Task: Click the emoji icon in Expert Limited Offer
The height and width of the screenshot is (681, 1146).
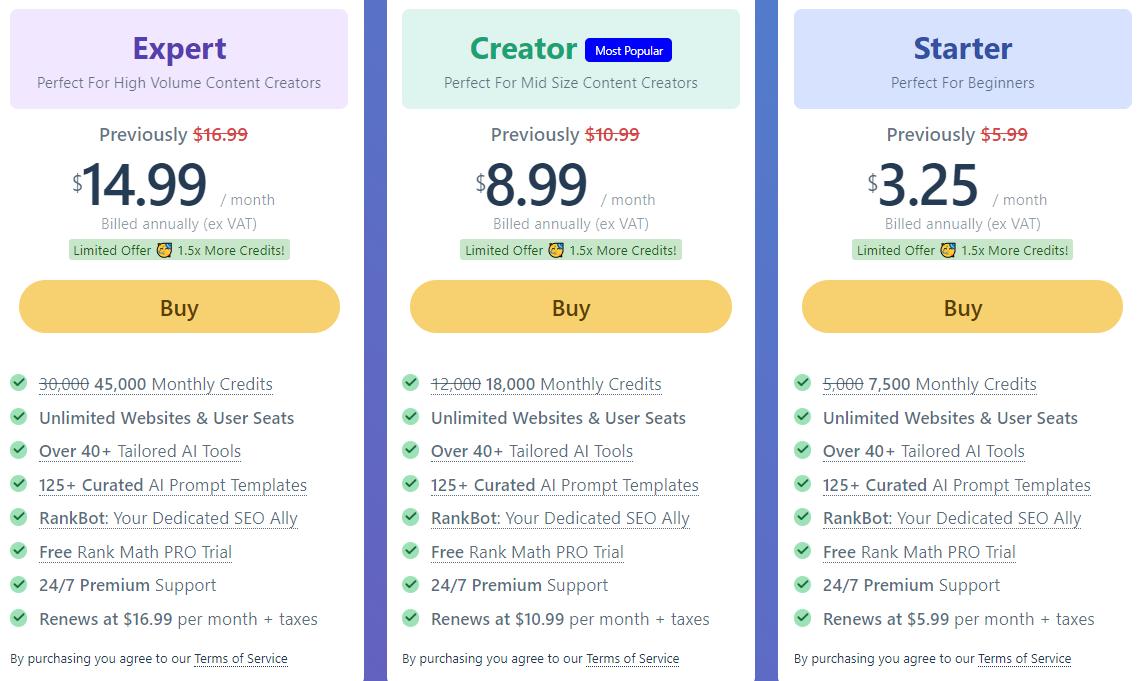Action: coord(164,250)
